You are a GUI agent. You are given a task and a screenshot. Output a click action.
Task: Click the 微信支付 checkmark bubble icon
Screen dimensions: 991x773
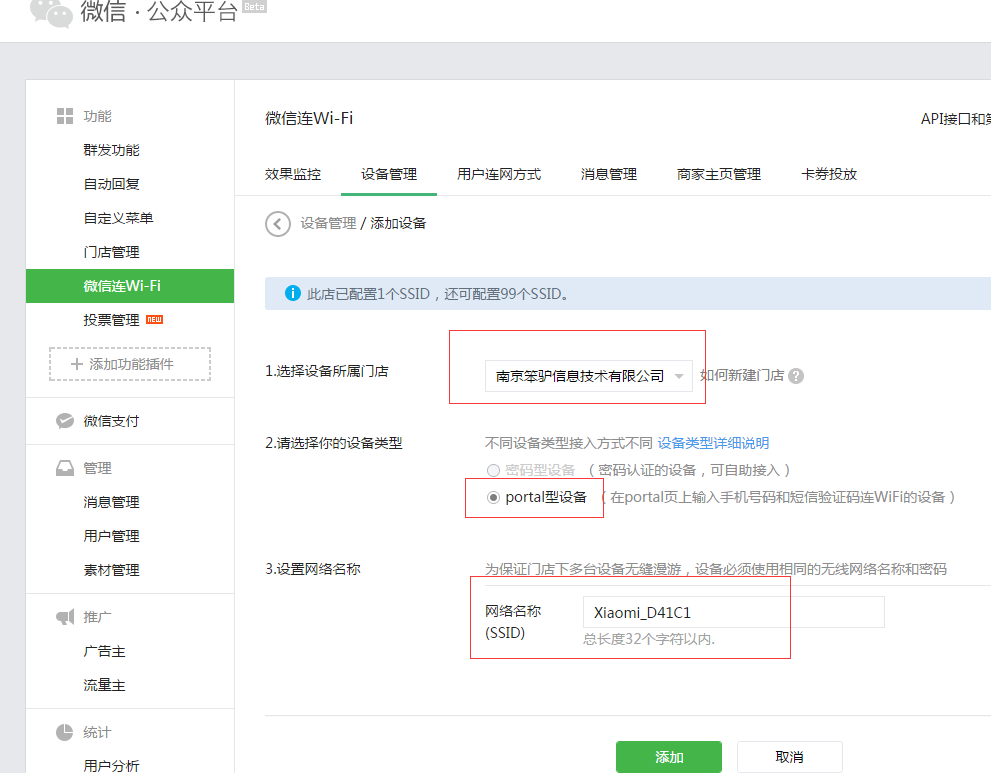pyautogui.click(x=65, y=421)
